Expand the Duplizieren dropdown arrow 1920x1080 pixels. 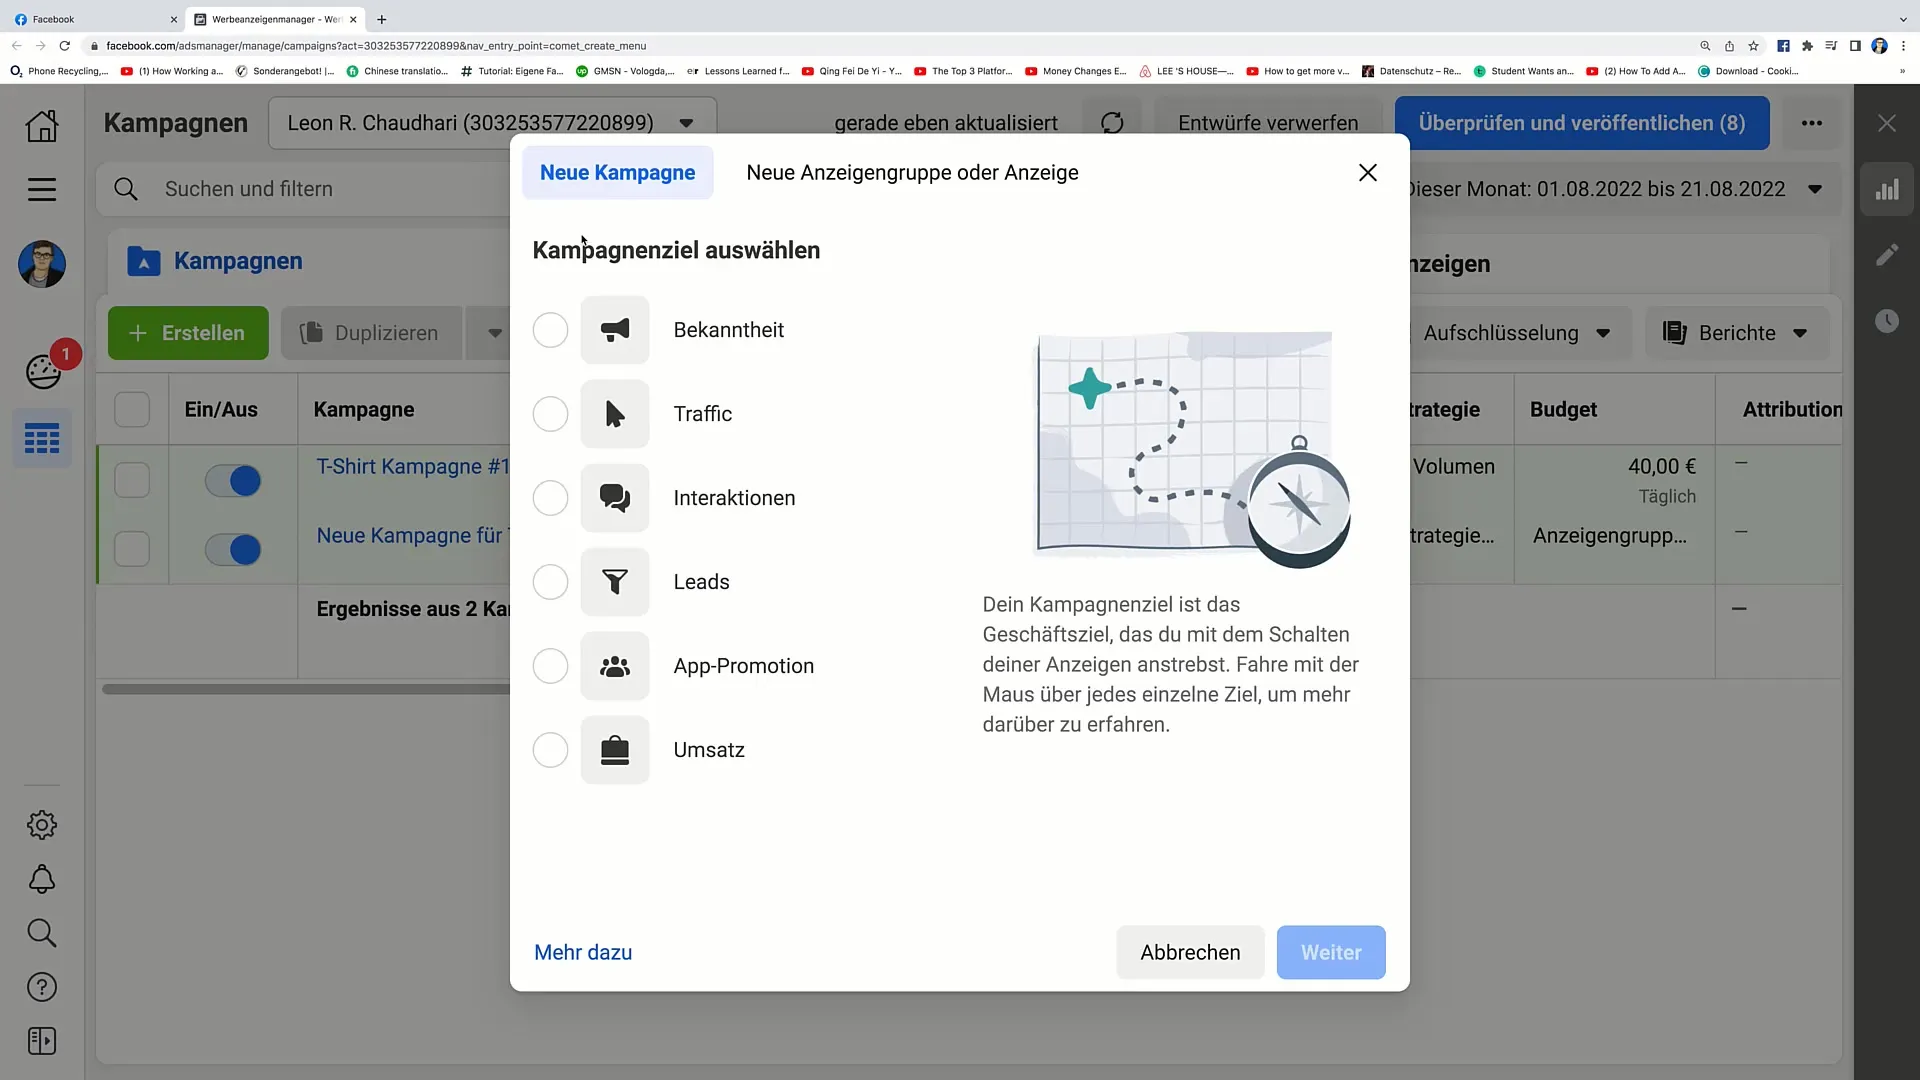pyautogui.click(x=494, y=333)
